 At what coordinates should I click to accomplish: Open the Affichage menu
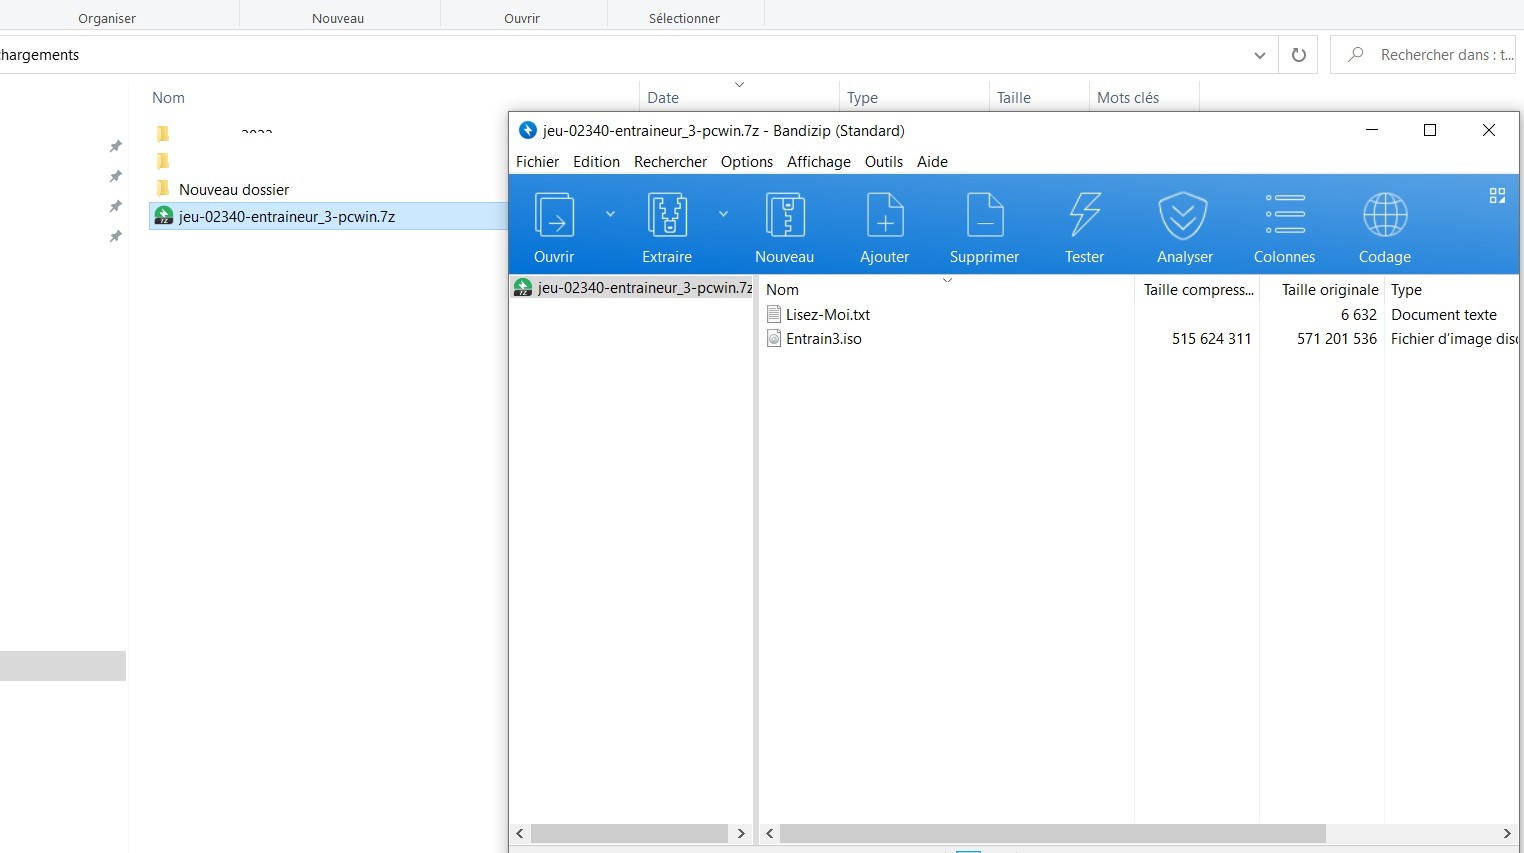[x=819, y=162]
